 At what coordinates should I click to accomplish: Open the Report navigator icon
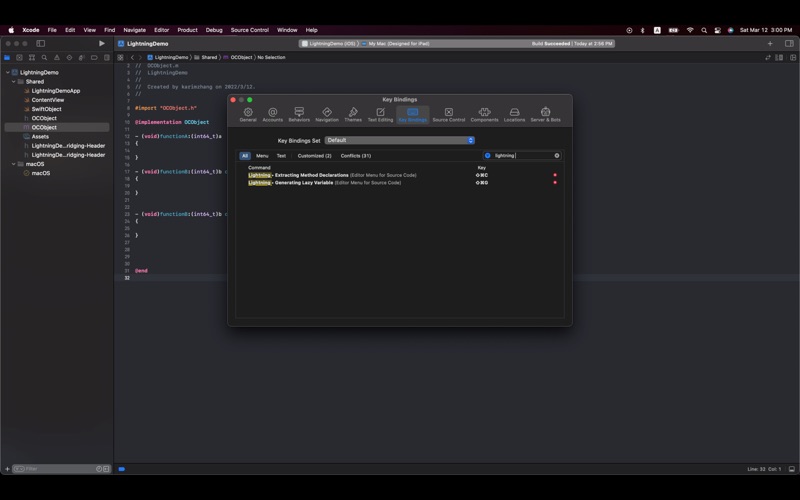(x=107, y=58)
